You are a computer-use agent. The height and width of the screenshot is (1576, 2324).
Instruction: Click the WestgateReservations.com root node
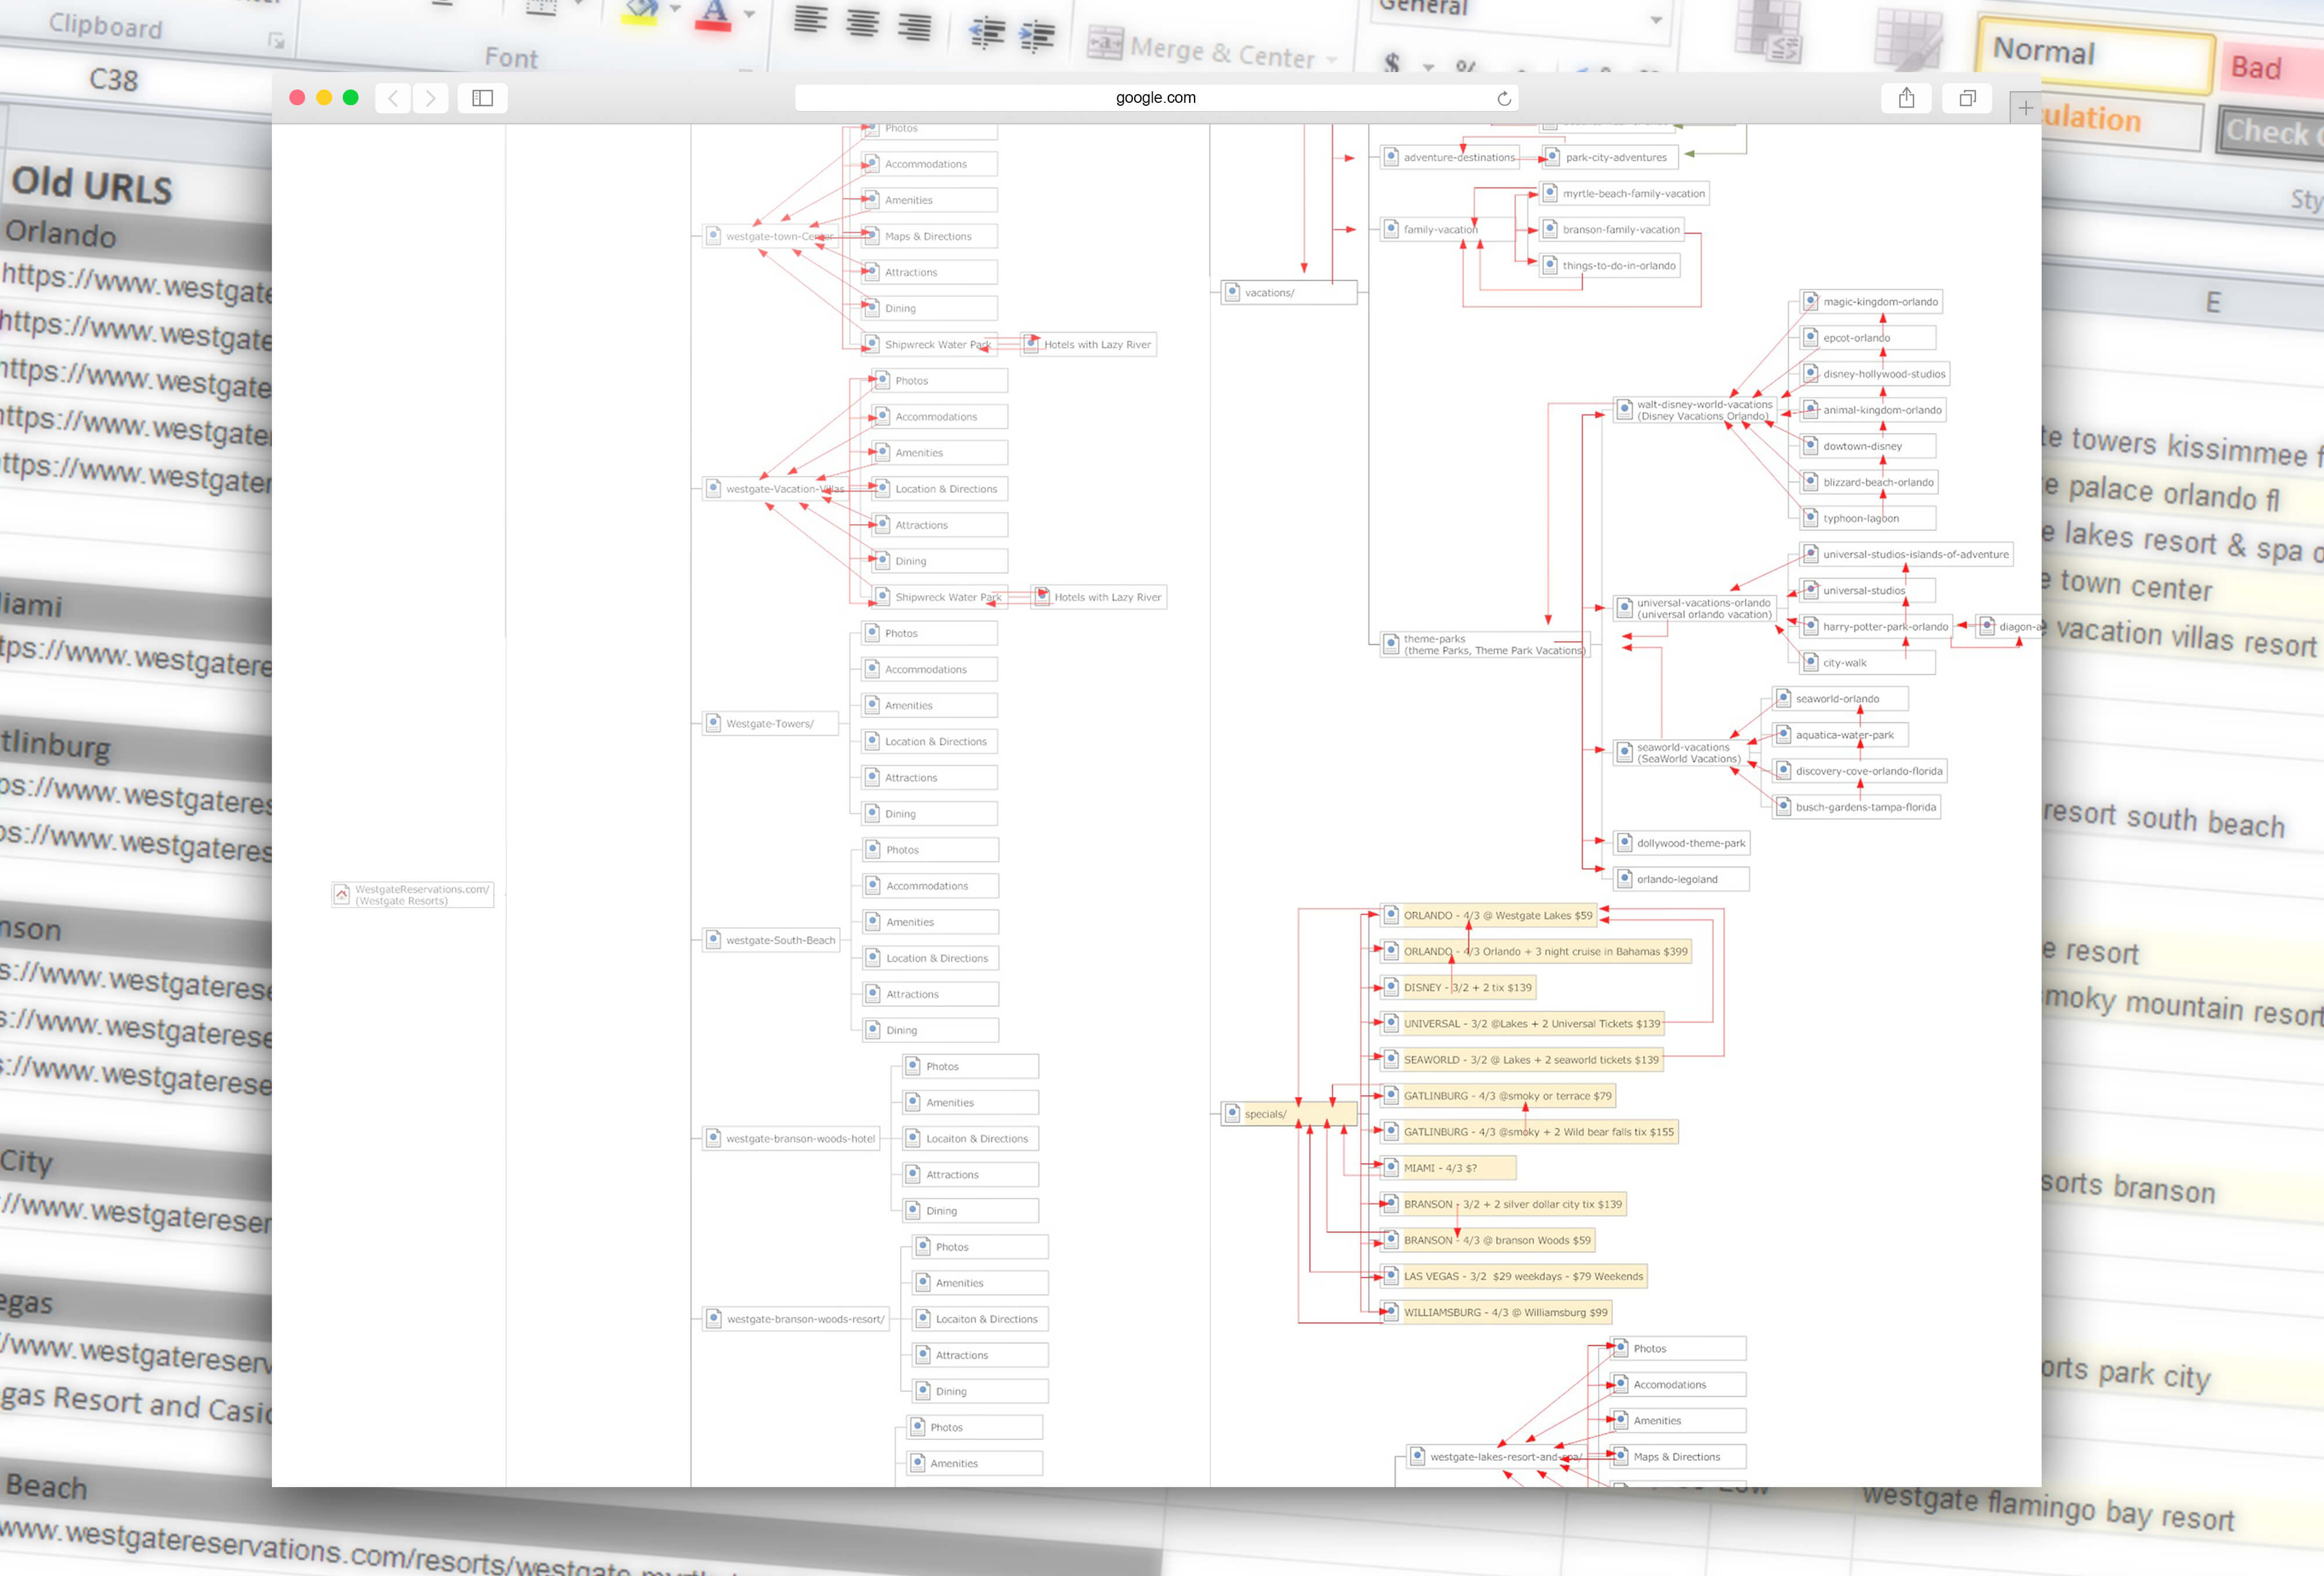point(412,894)
